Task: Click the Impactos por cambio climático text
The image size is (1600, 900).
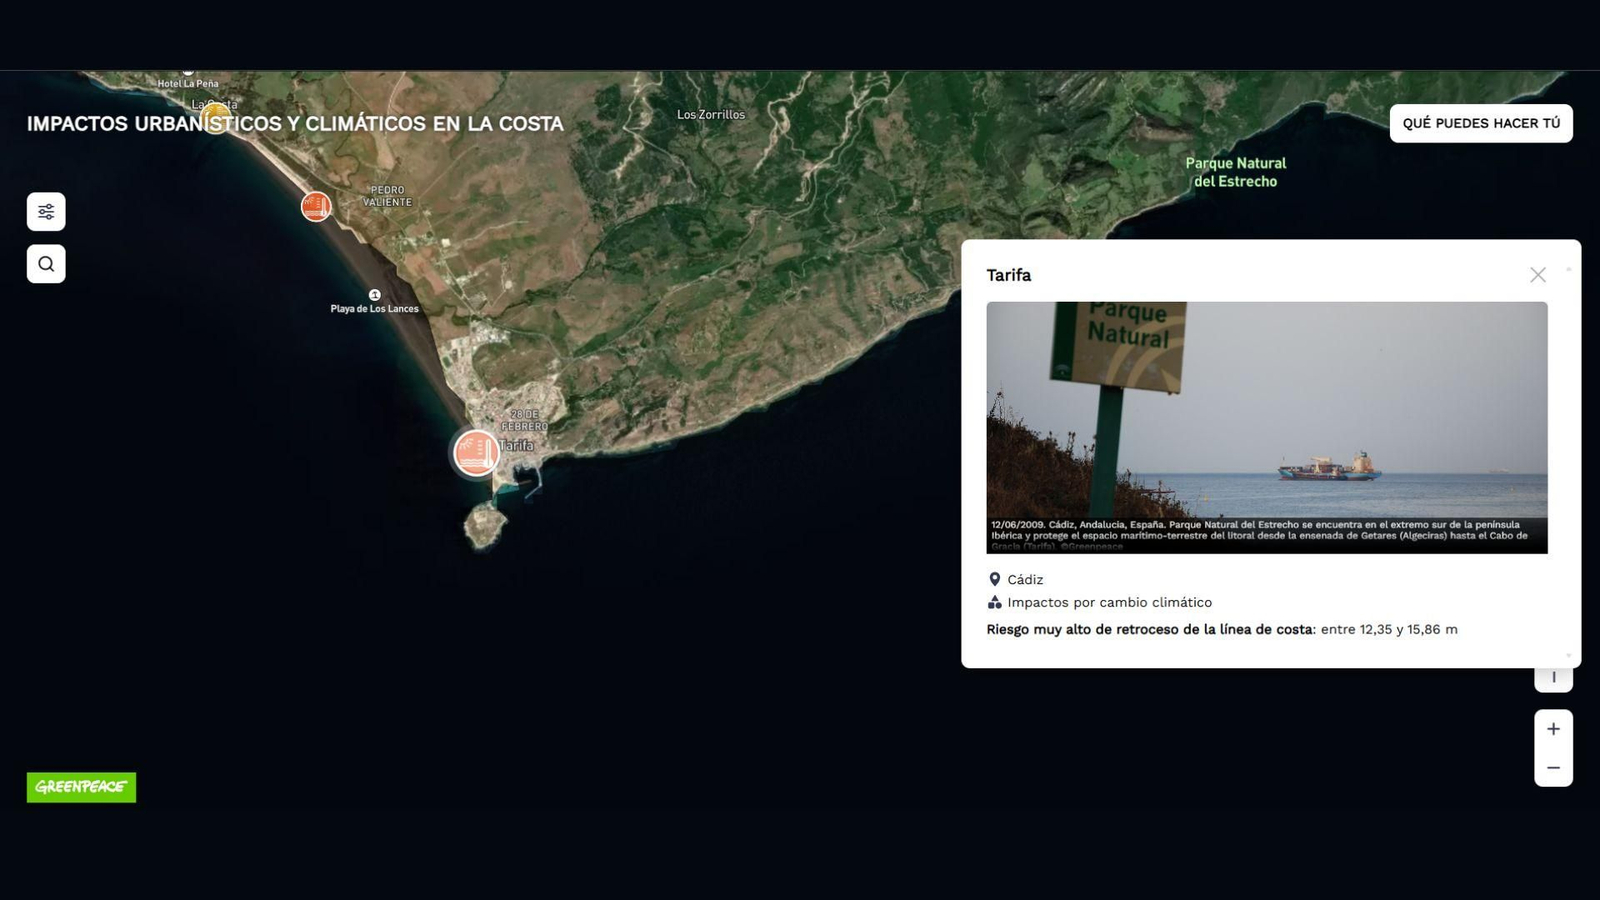Action: [x=1109, y=602]
